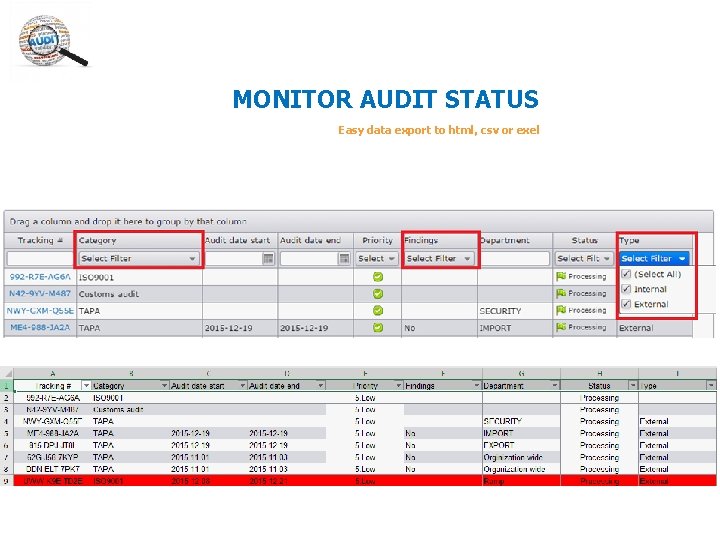Open tracking link NWY-GXM-Q55E
Viewport: 720px width, 540px height.
[x=40, y=311]
